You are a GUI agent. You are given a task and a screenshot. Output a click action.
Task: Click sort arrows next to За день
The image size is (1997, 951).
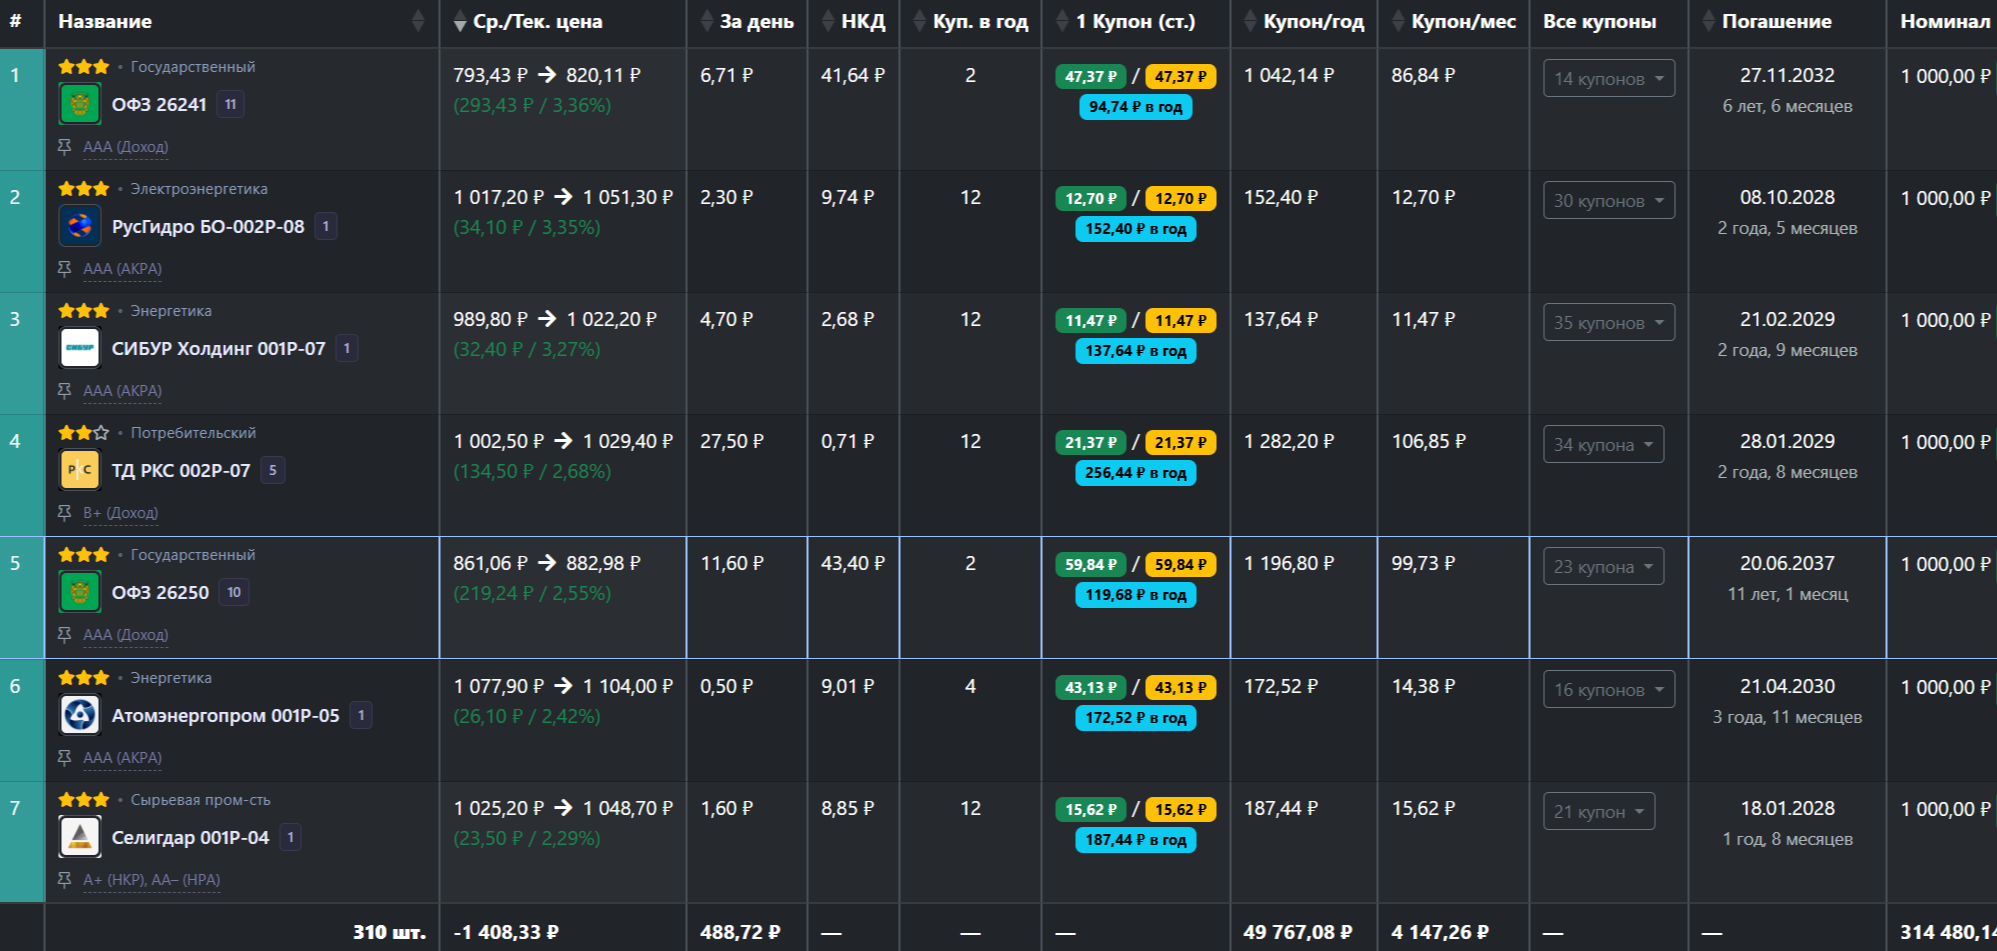point(707,21)
